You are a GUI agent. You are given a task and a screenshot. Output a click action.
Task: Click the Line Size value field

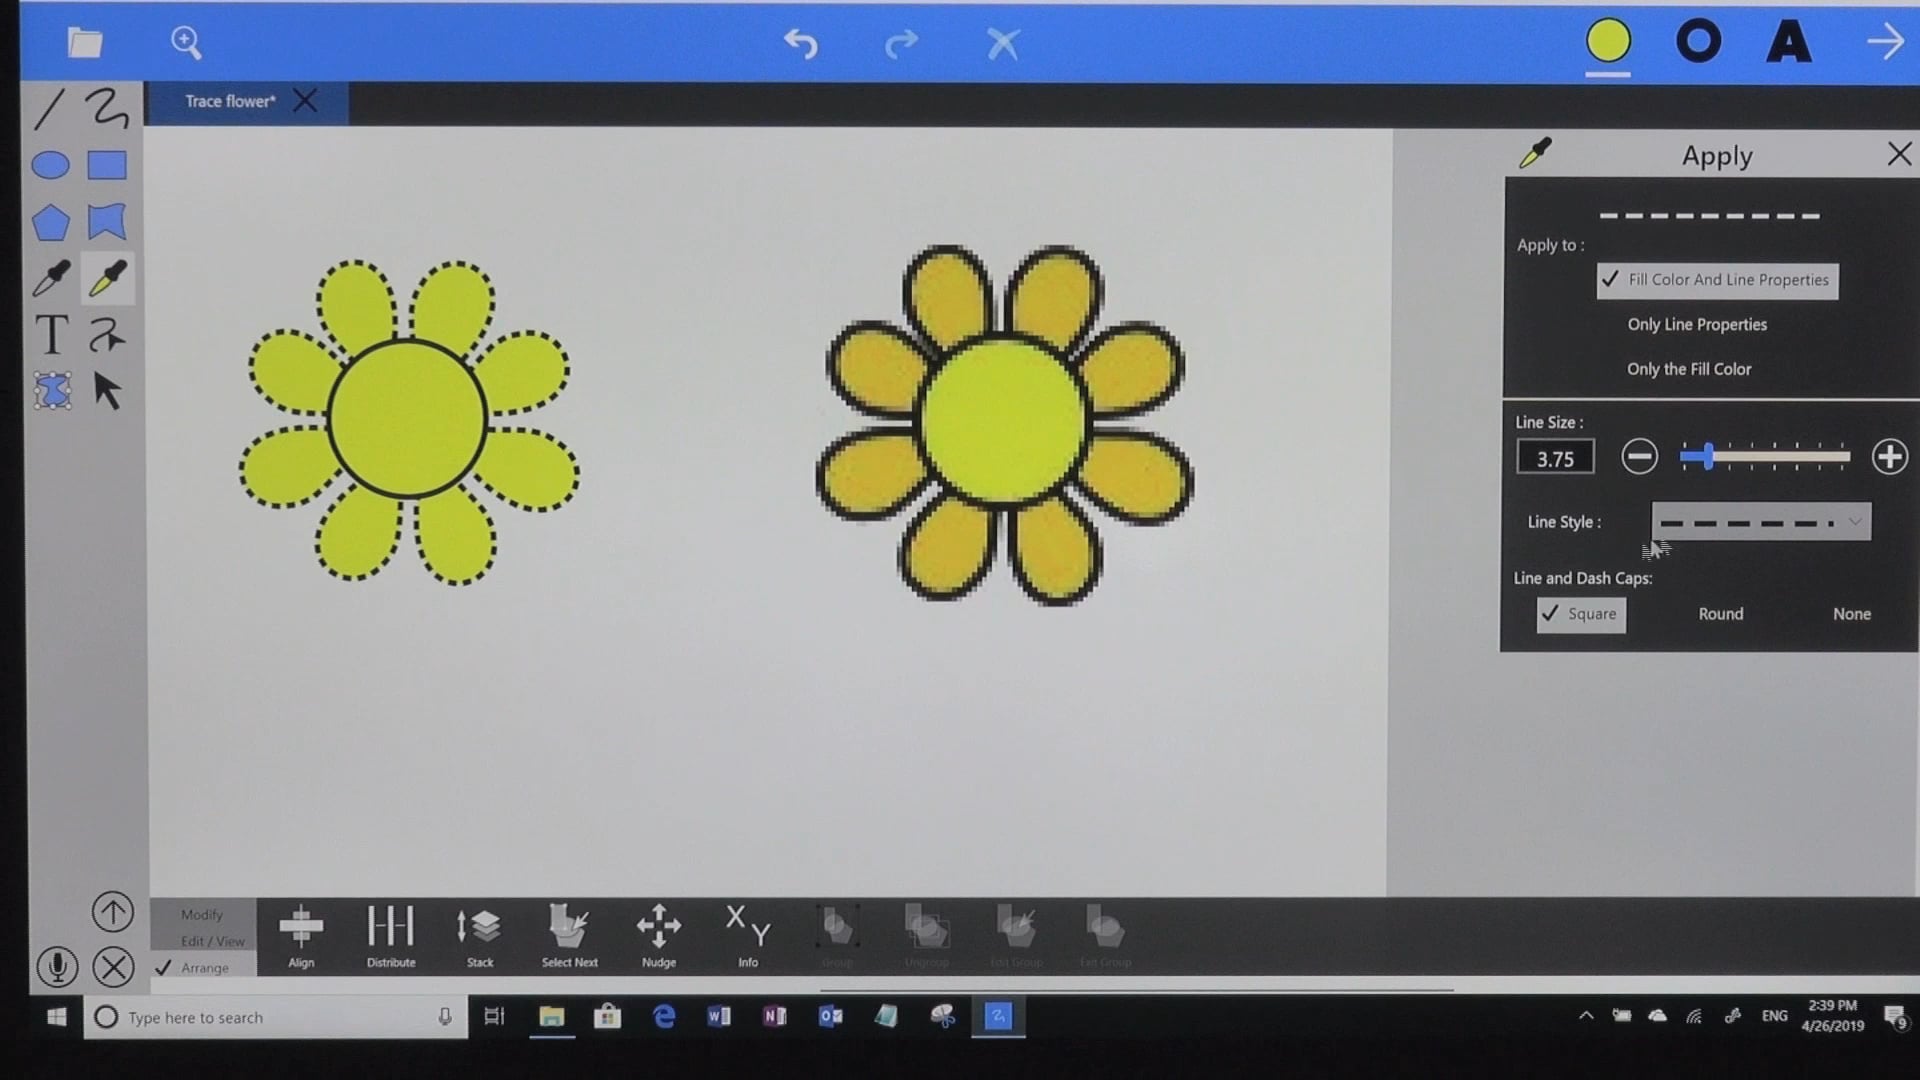point(1555,458)
